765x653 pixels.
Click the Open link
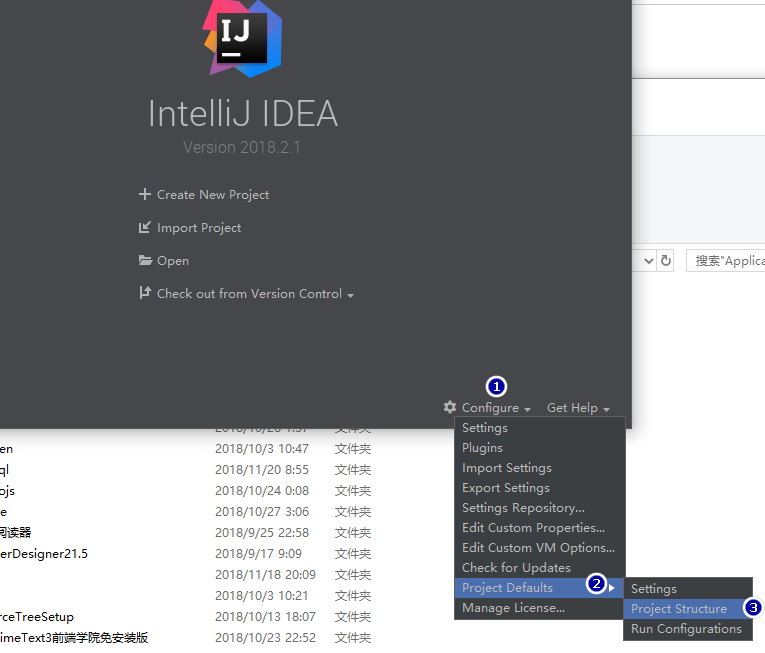173,261
